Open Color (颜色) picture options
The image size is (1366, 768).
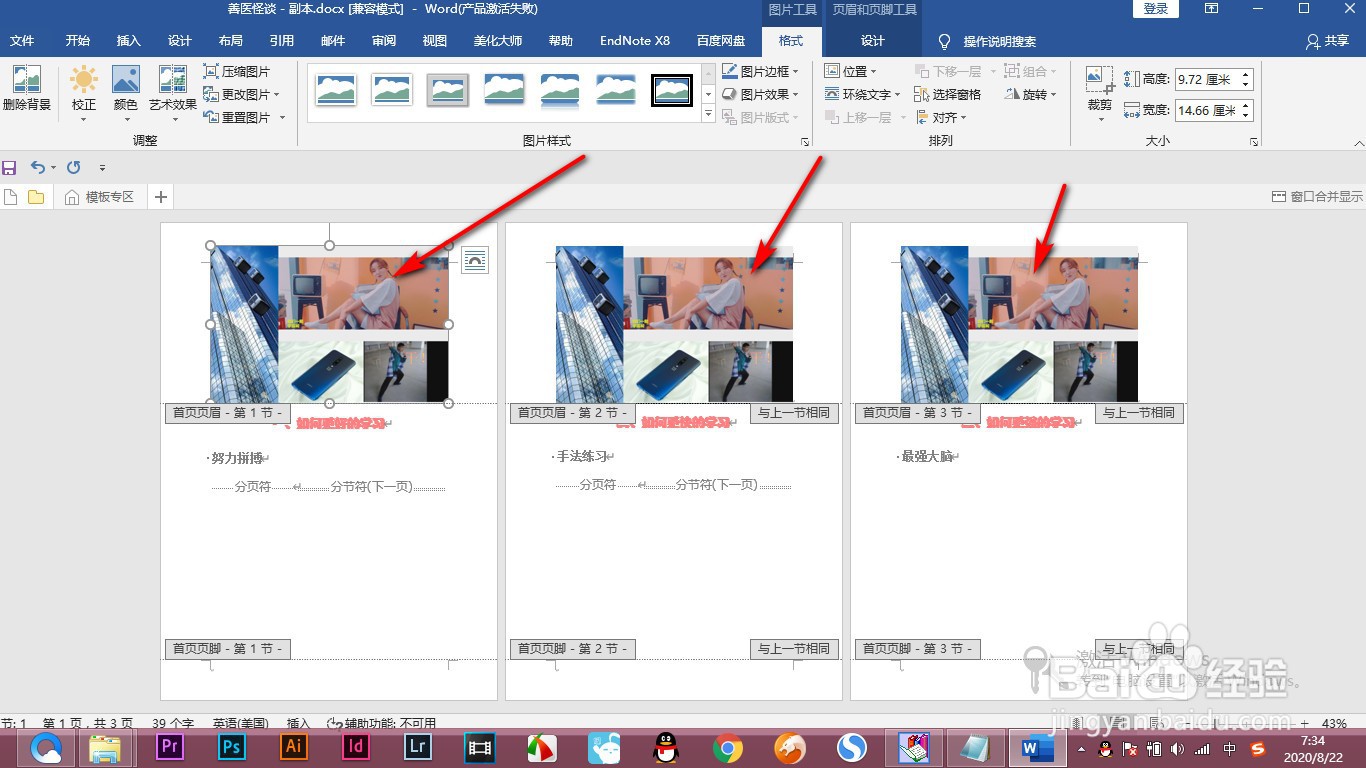[126, 94]
